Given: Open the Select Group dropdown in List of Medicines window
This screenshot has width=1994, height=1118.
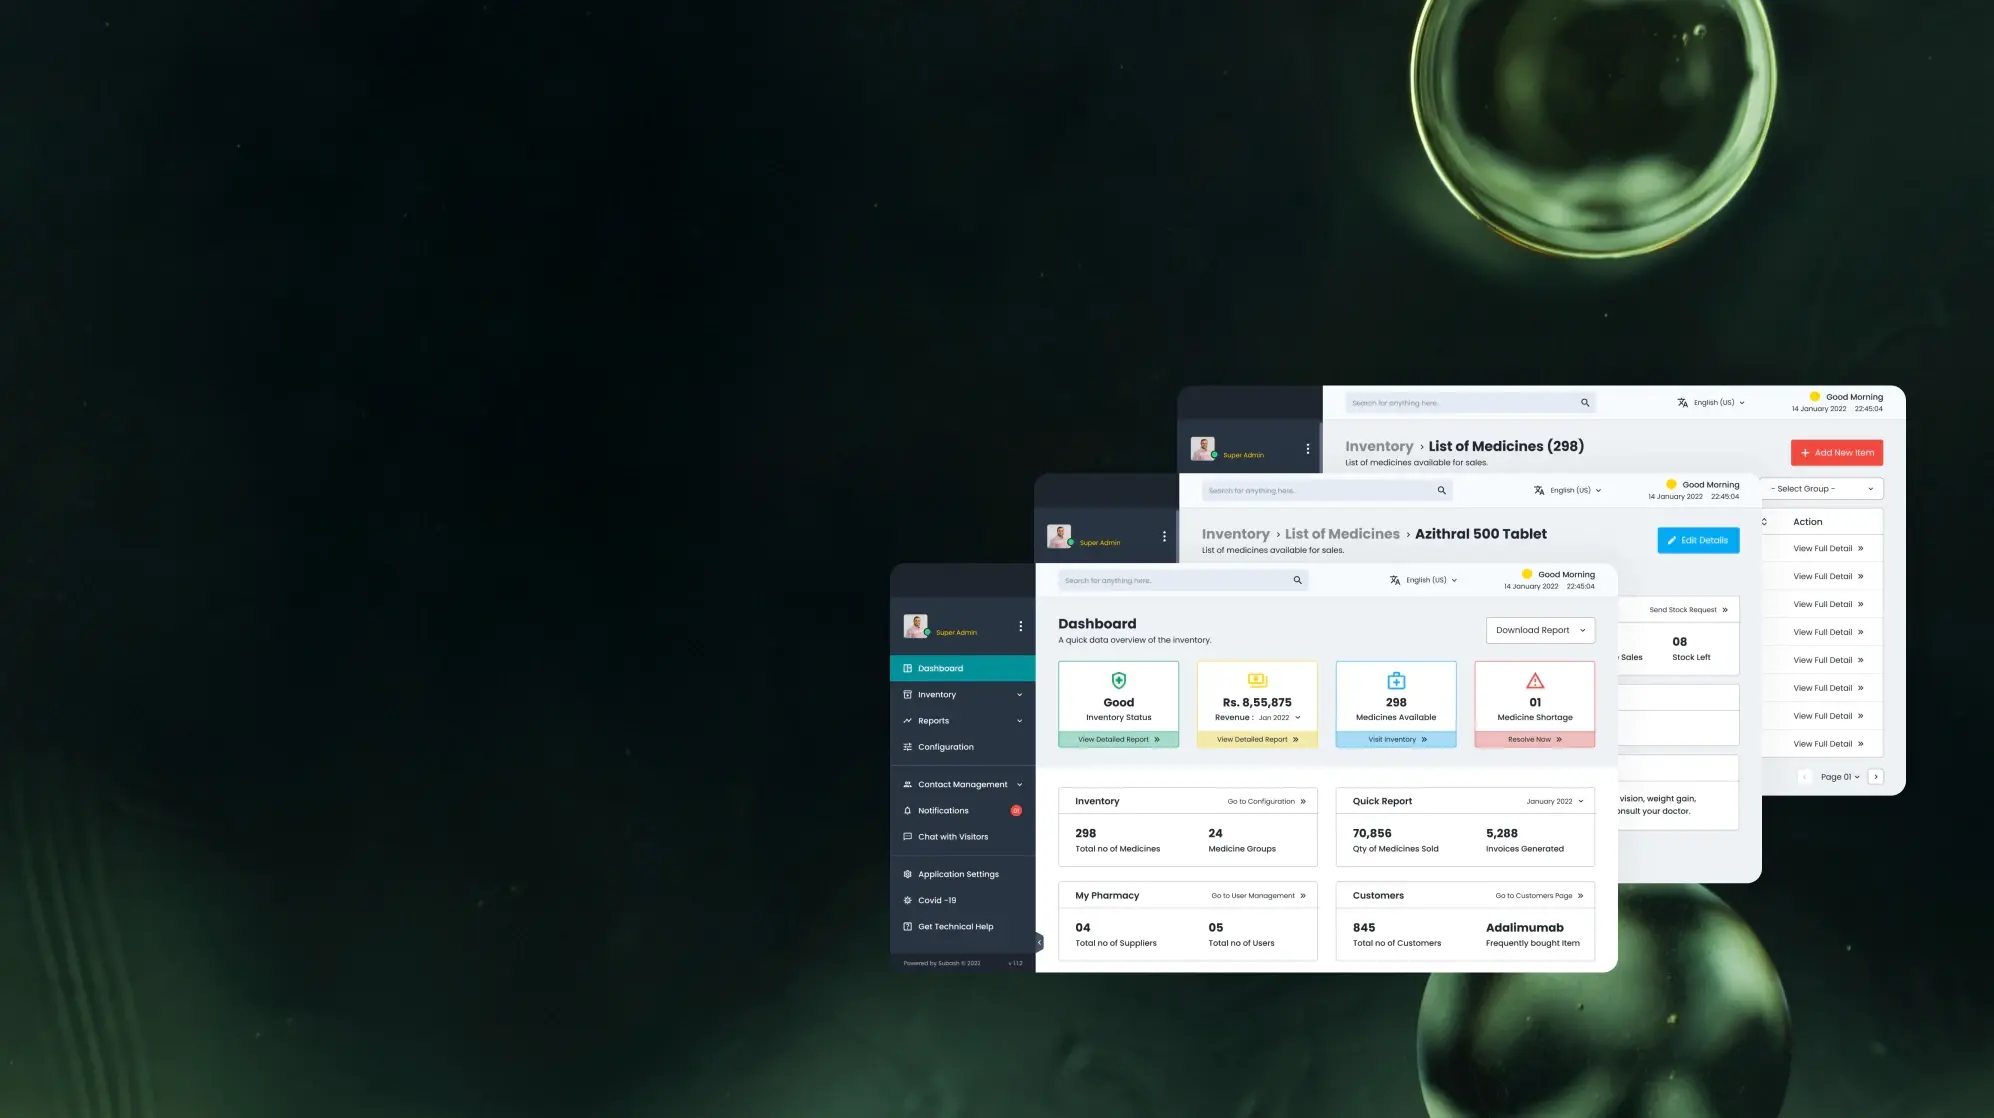Looking at the screenshot, I should pos(1822,489).
